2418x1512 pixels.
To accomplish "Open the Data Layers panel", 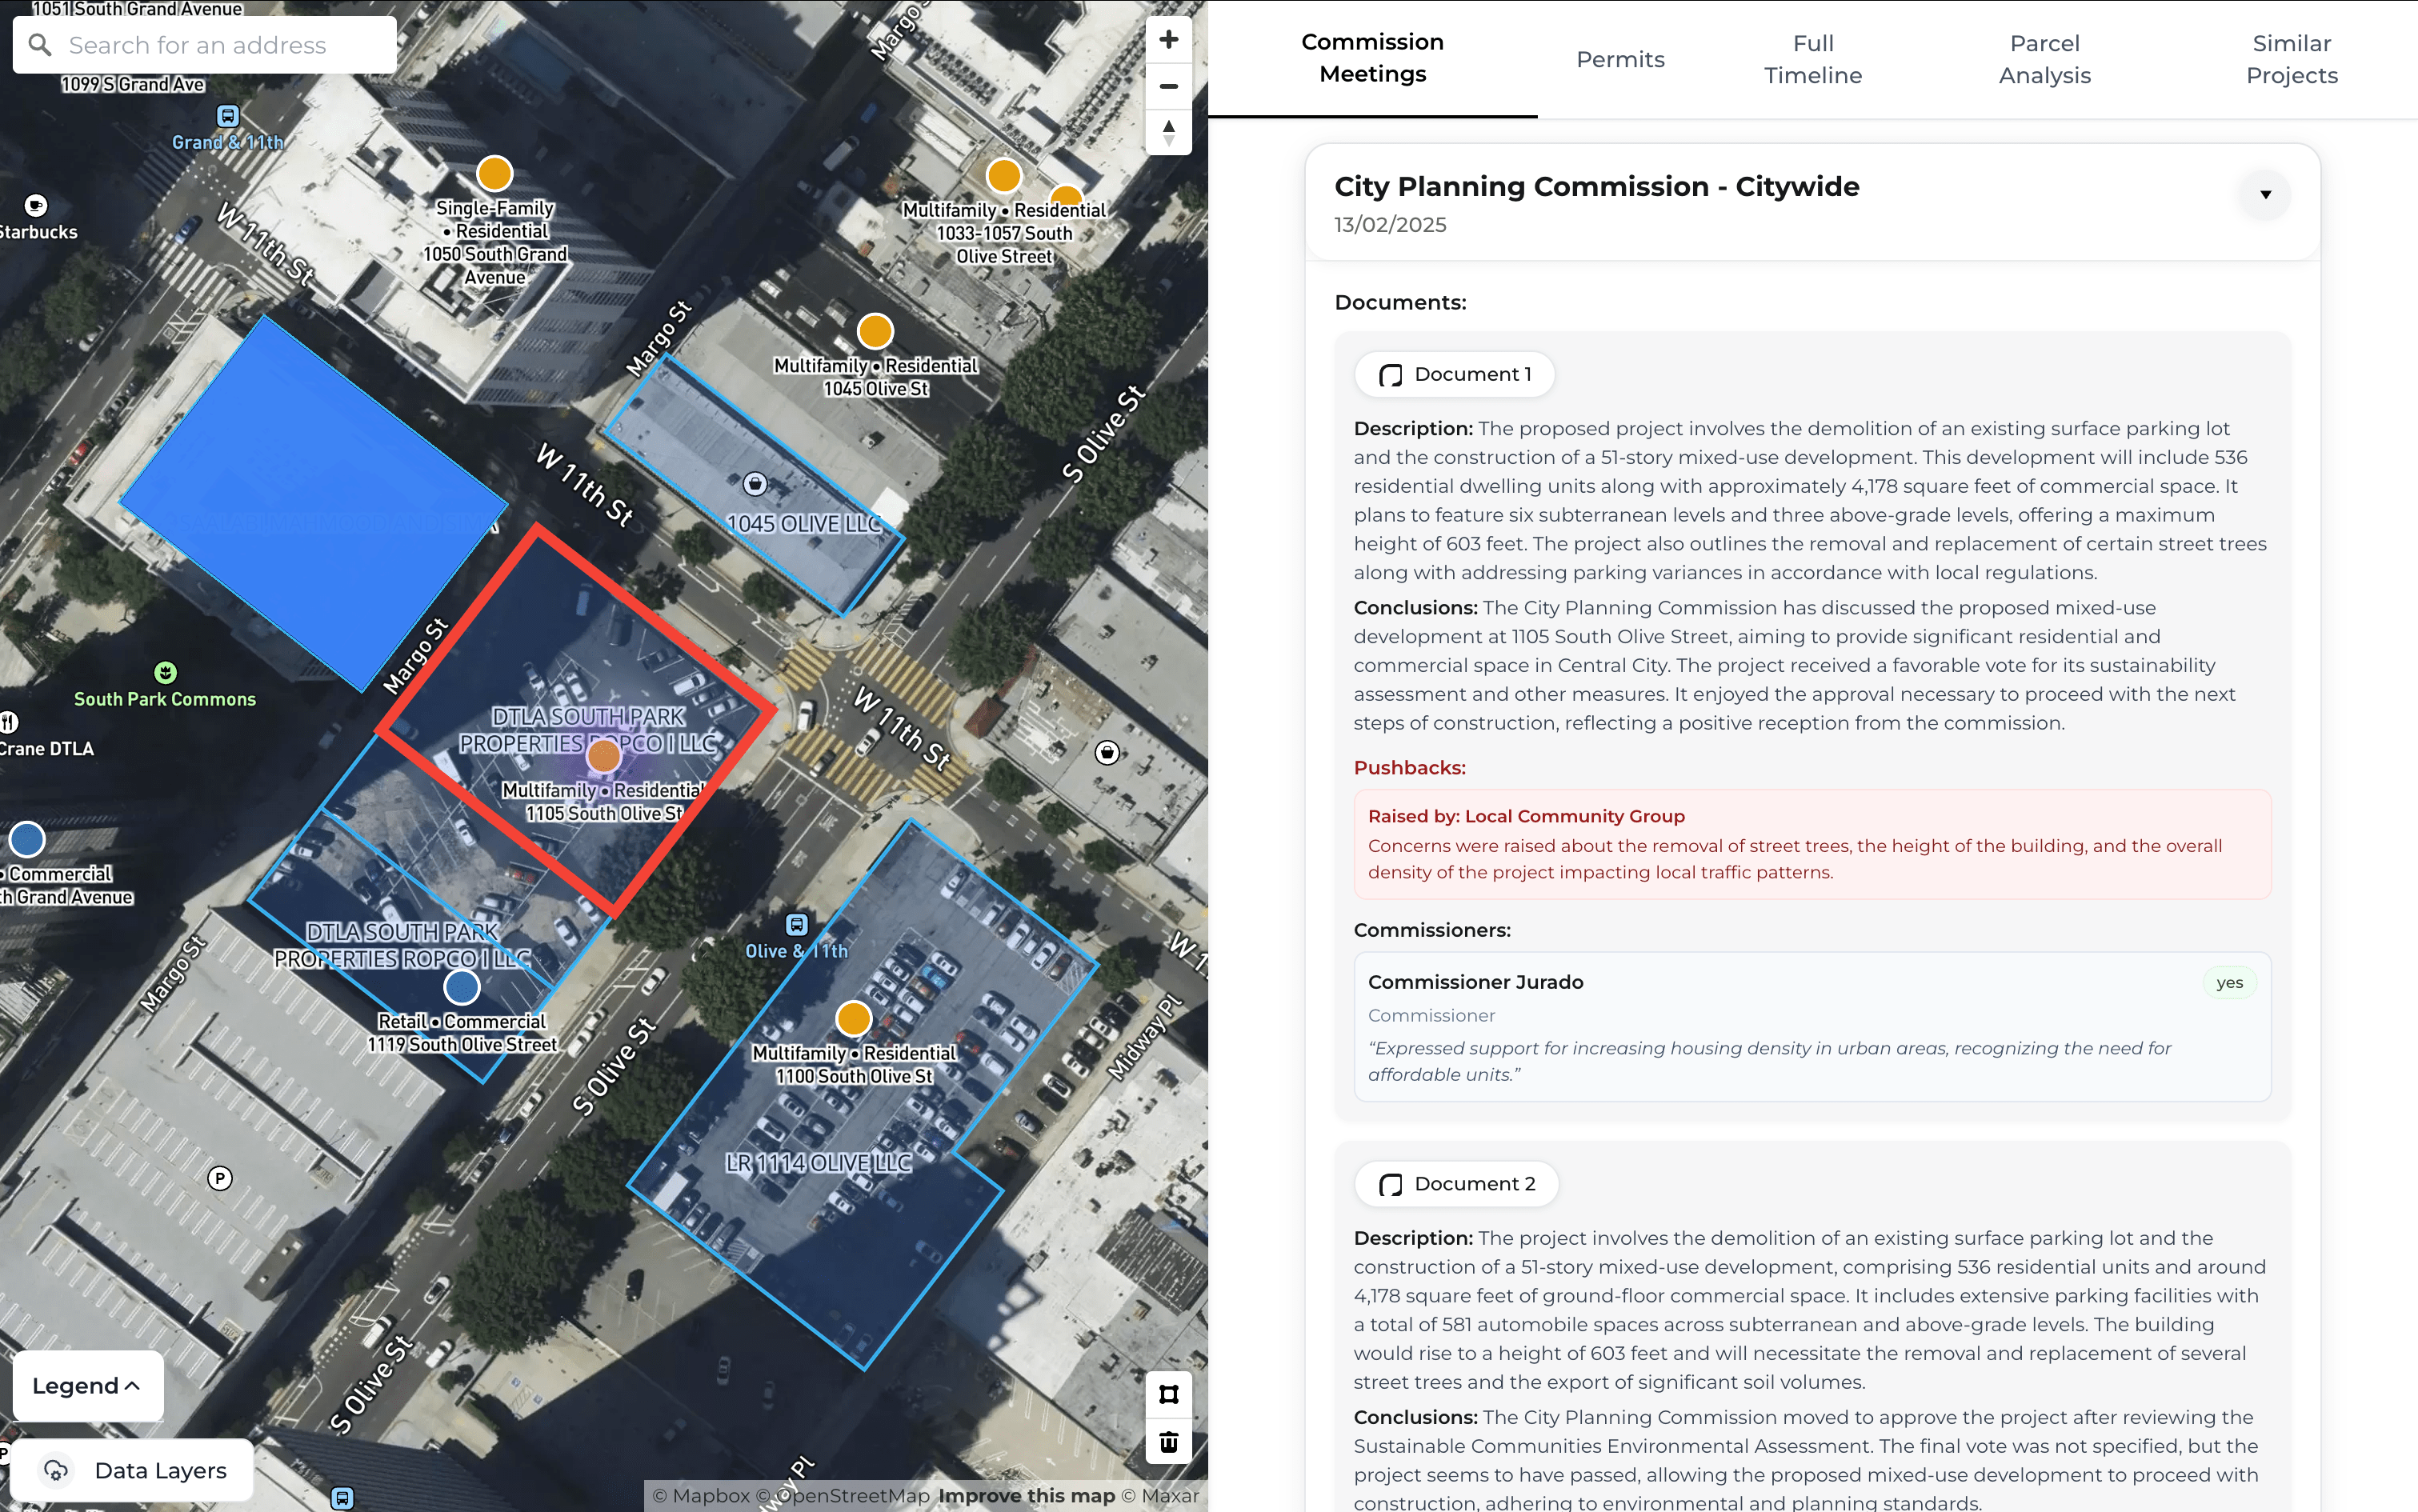I will 133,1470.
